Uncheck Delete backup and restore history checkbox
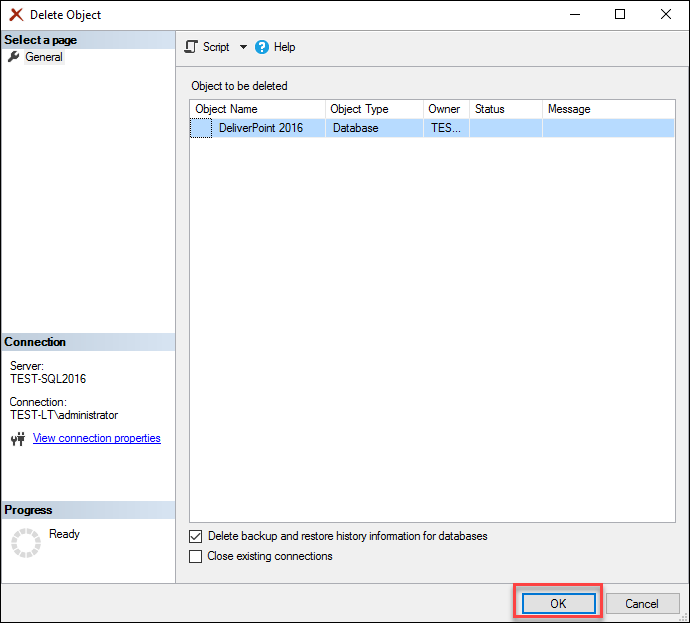The height and width of the screenshot is (623, 690). pyautogui.click(x=195, y=536)
